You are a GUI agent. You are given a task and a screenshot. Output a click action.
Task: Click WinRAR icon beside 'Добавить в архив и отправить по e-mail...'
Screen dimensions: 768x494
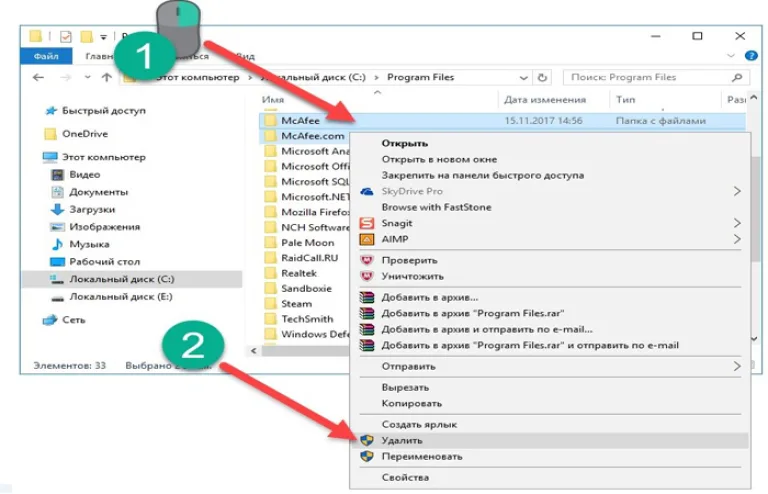367,329
